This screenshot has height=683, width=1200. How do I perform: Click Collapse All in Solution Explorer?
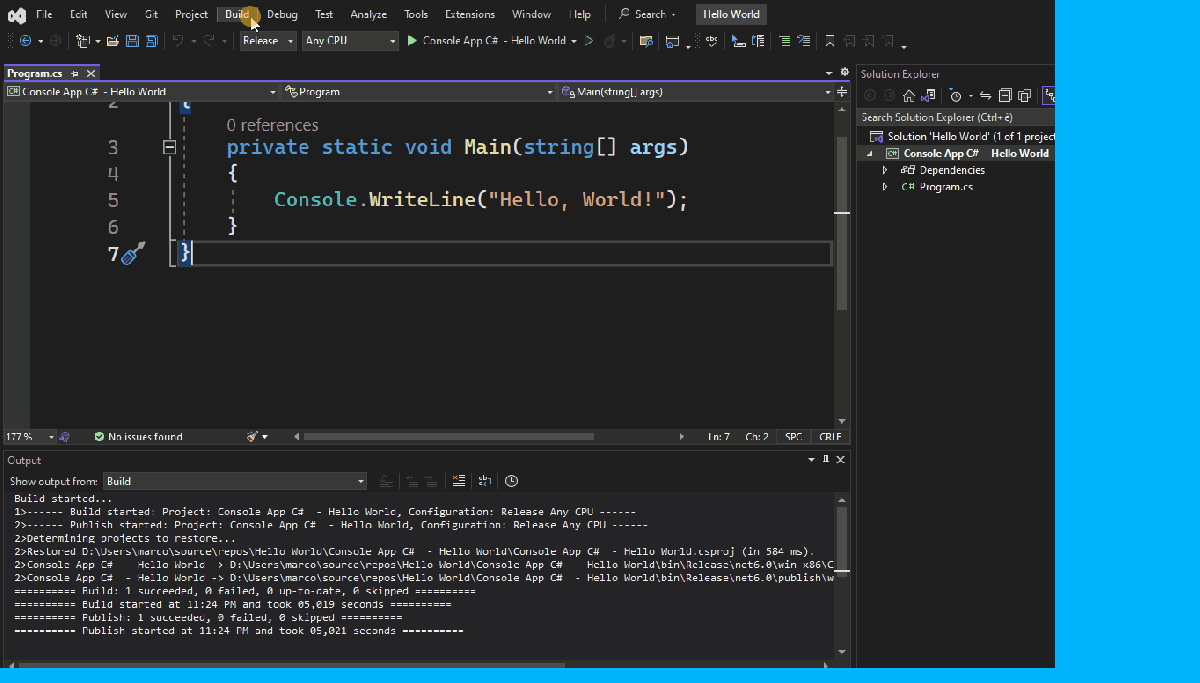[x=1005, y=96]
